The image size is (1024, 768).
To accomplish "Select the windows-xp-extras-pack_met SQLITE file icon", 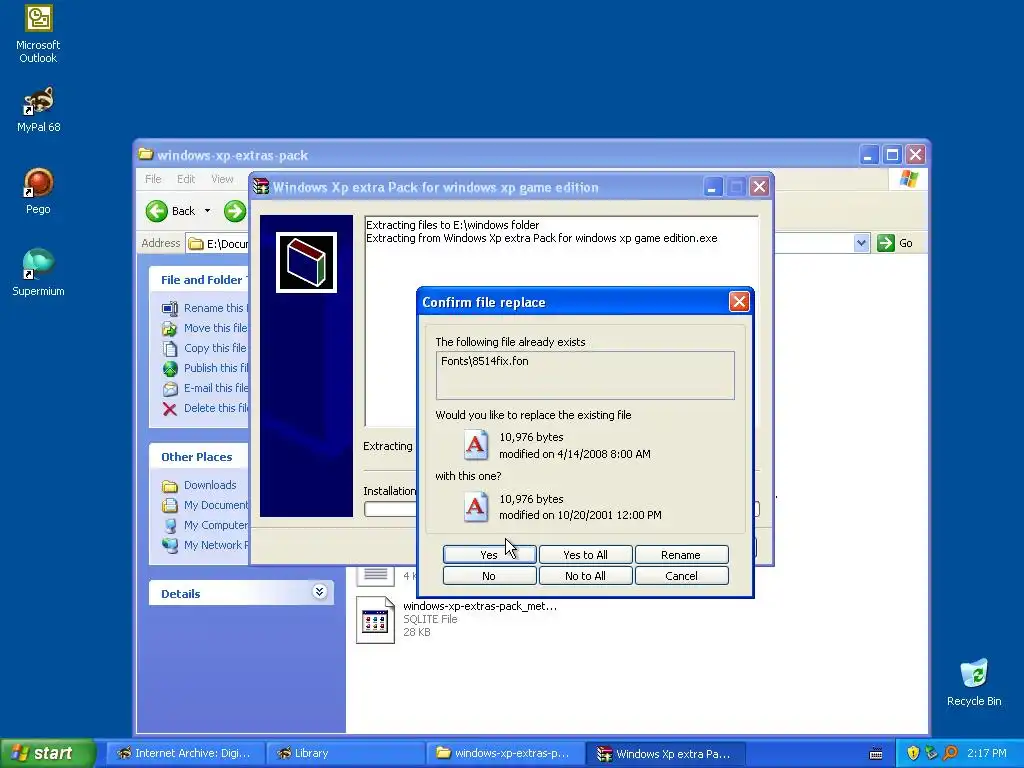I will pos(375,620).
